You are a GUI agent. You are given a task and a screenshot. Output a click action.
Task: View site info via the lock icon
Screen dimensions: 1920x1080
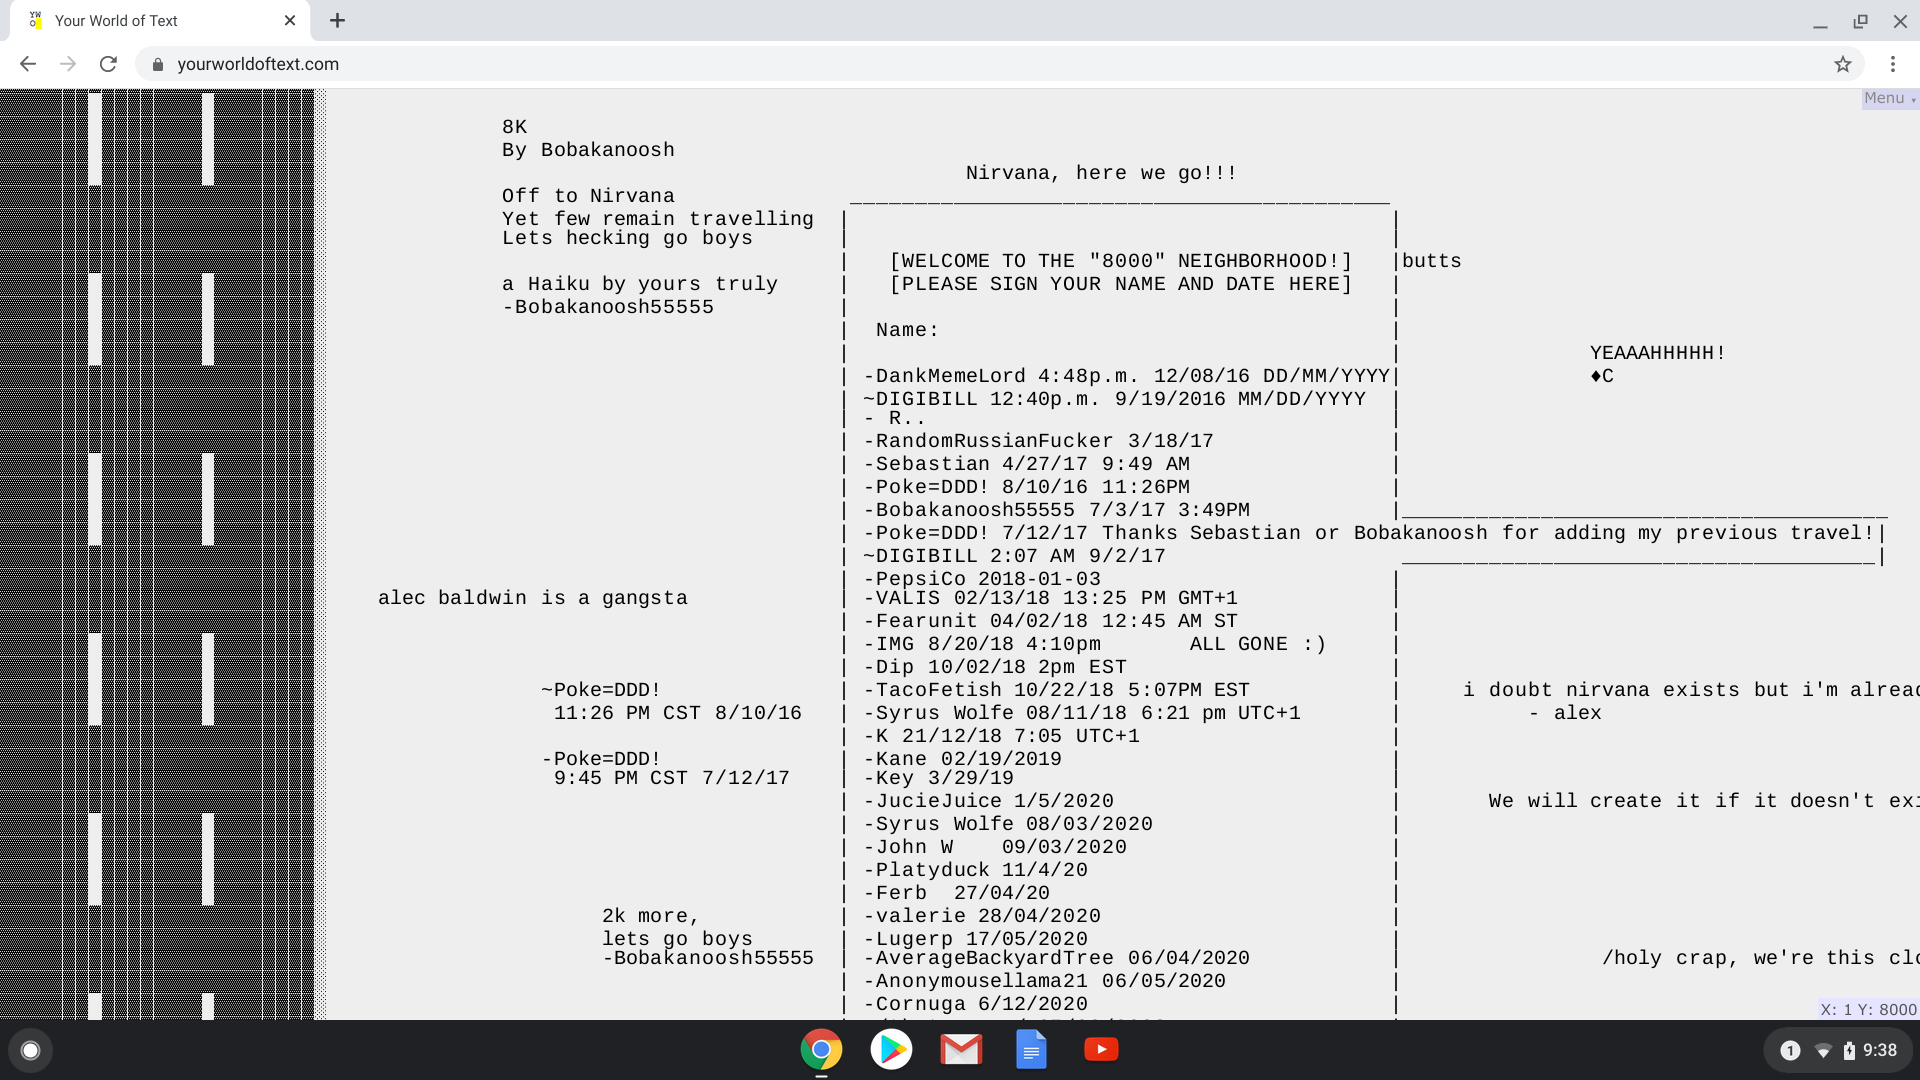157,64
